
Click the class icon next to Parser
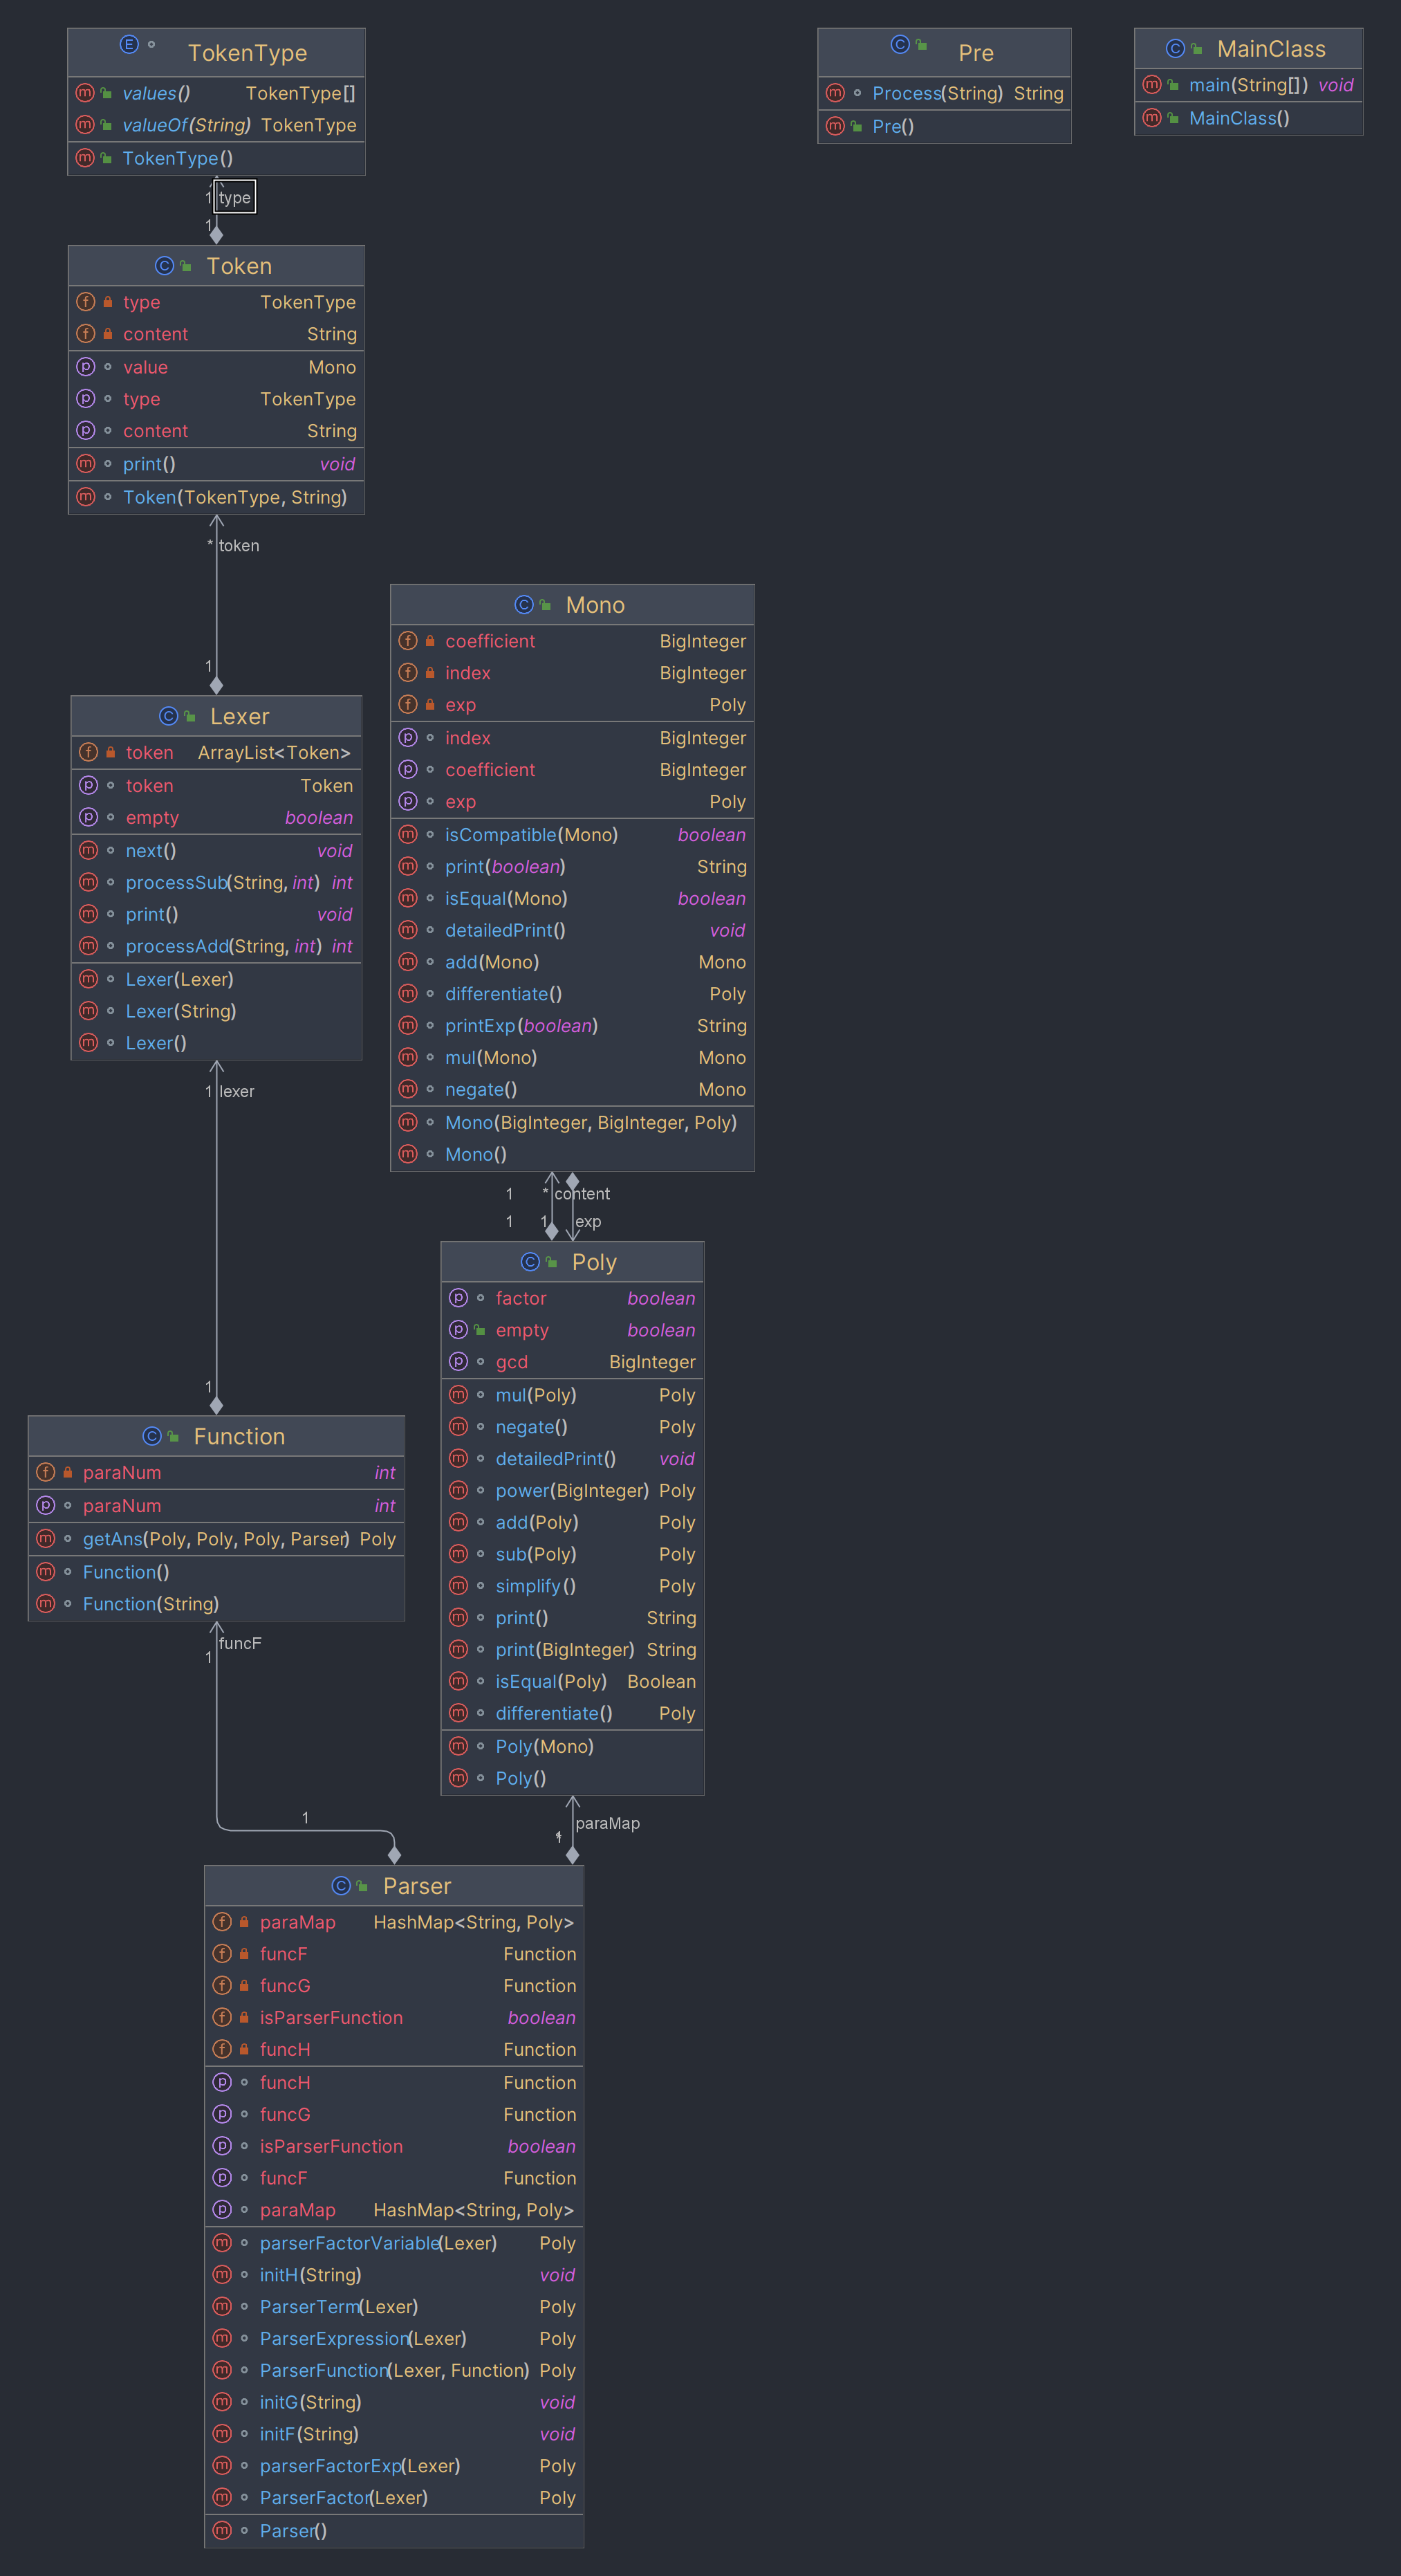pyautogui.click(x=341, y=1885)
